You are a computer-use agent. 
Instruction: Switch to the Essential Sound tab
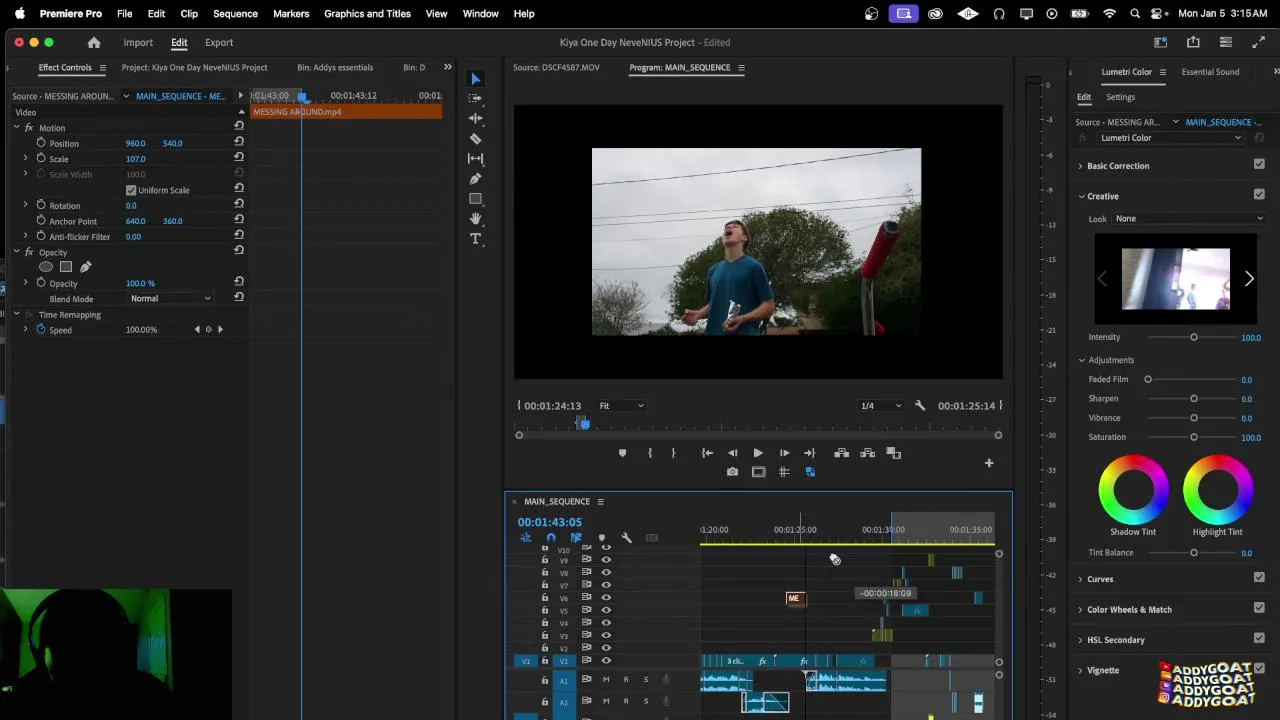click(1210, 72)
